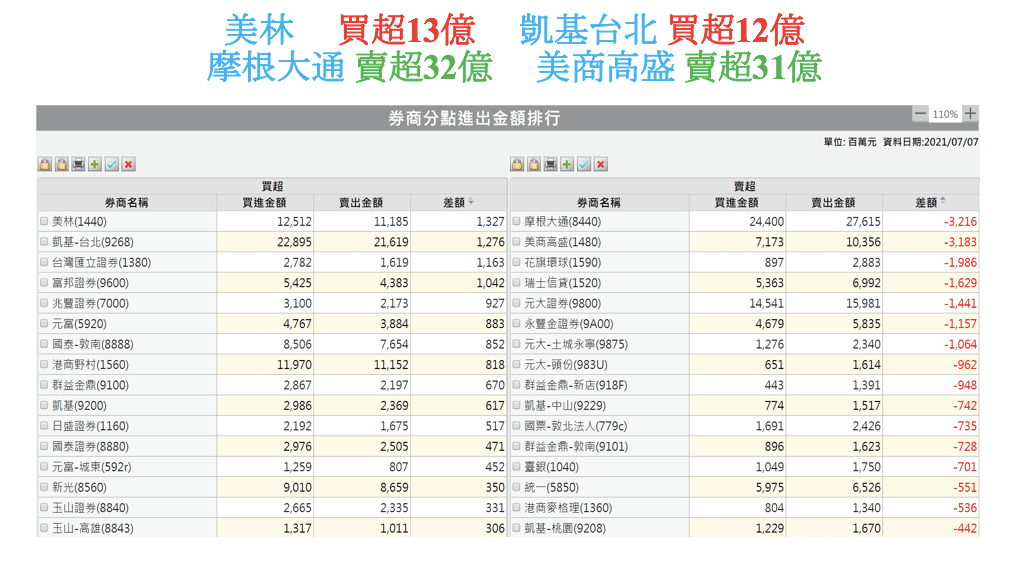Click the blue checkmark icon above 買超 table
This screenshot has height=569, width=1016.
coord(112,165)
